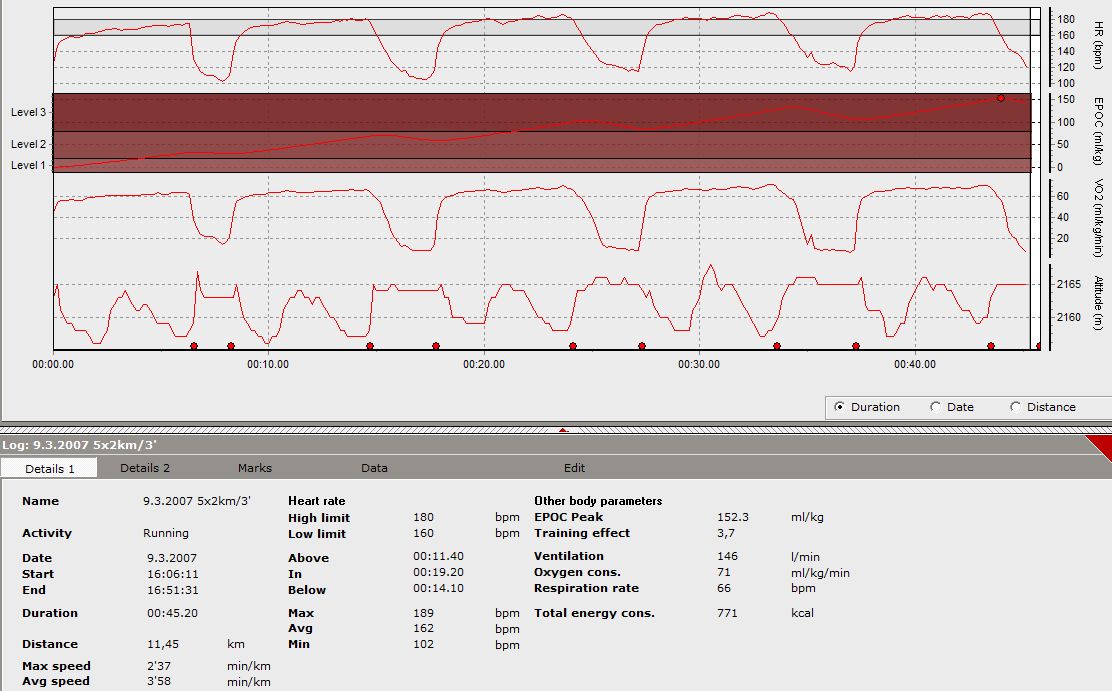Open the Details 2 tab
Image resolution: width=1112 pixels, height=691 pixels.
[145, 468]
